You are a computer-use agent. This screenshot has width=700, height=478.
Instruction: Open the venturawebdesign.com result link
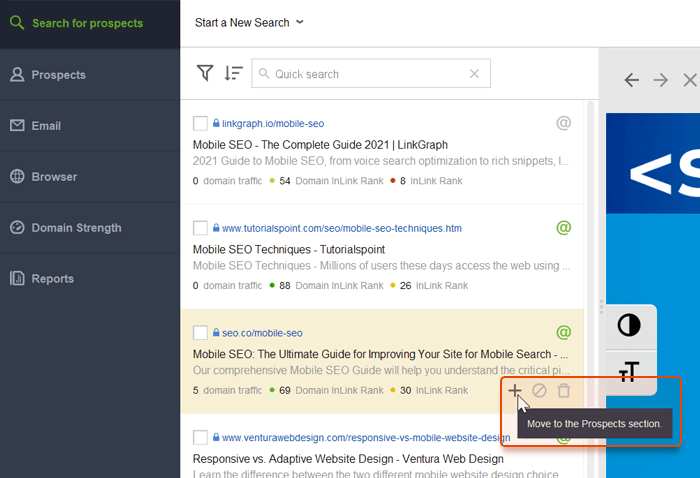(x=366, y=438)
